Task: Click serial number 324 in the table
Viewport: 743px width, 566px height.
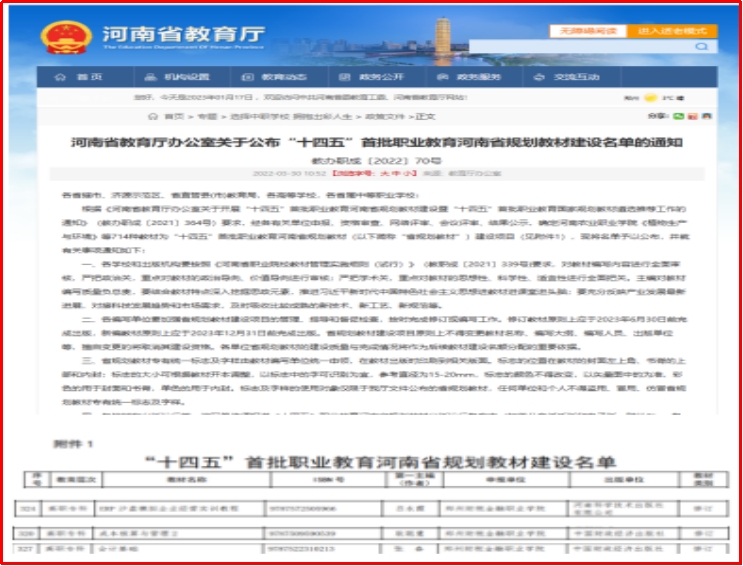Action: tap(28, 509)
